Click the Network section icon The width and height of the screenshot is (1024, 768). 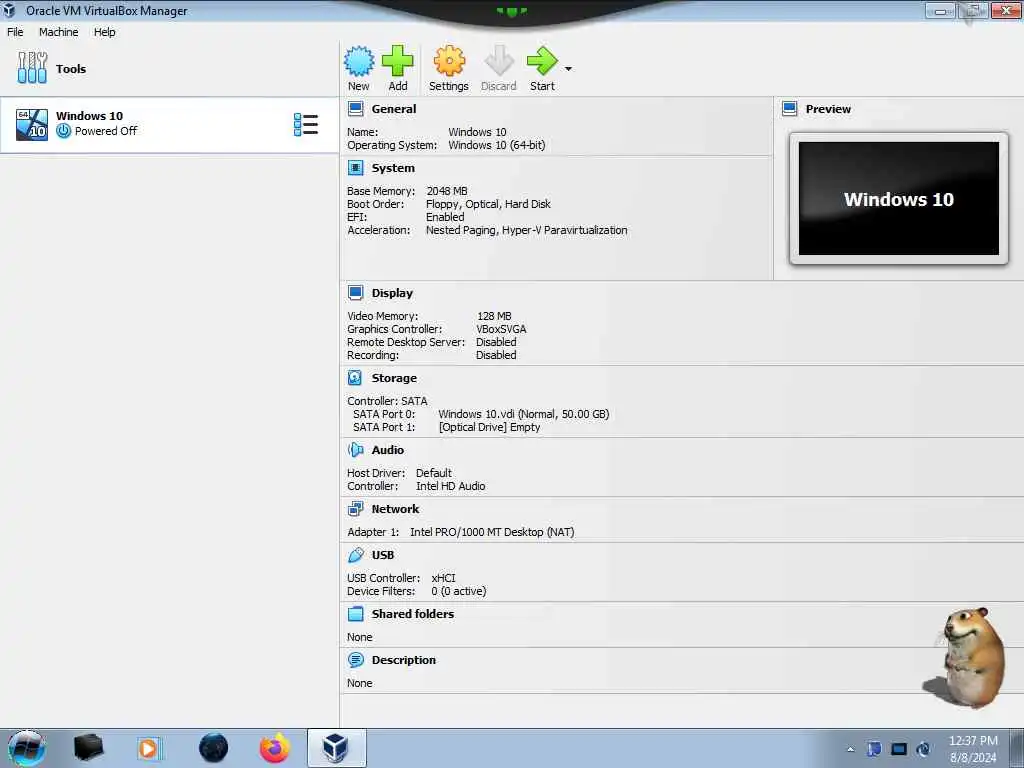(355, 509)
